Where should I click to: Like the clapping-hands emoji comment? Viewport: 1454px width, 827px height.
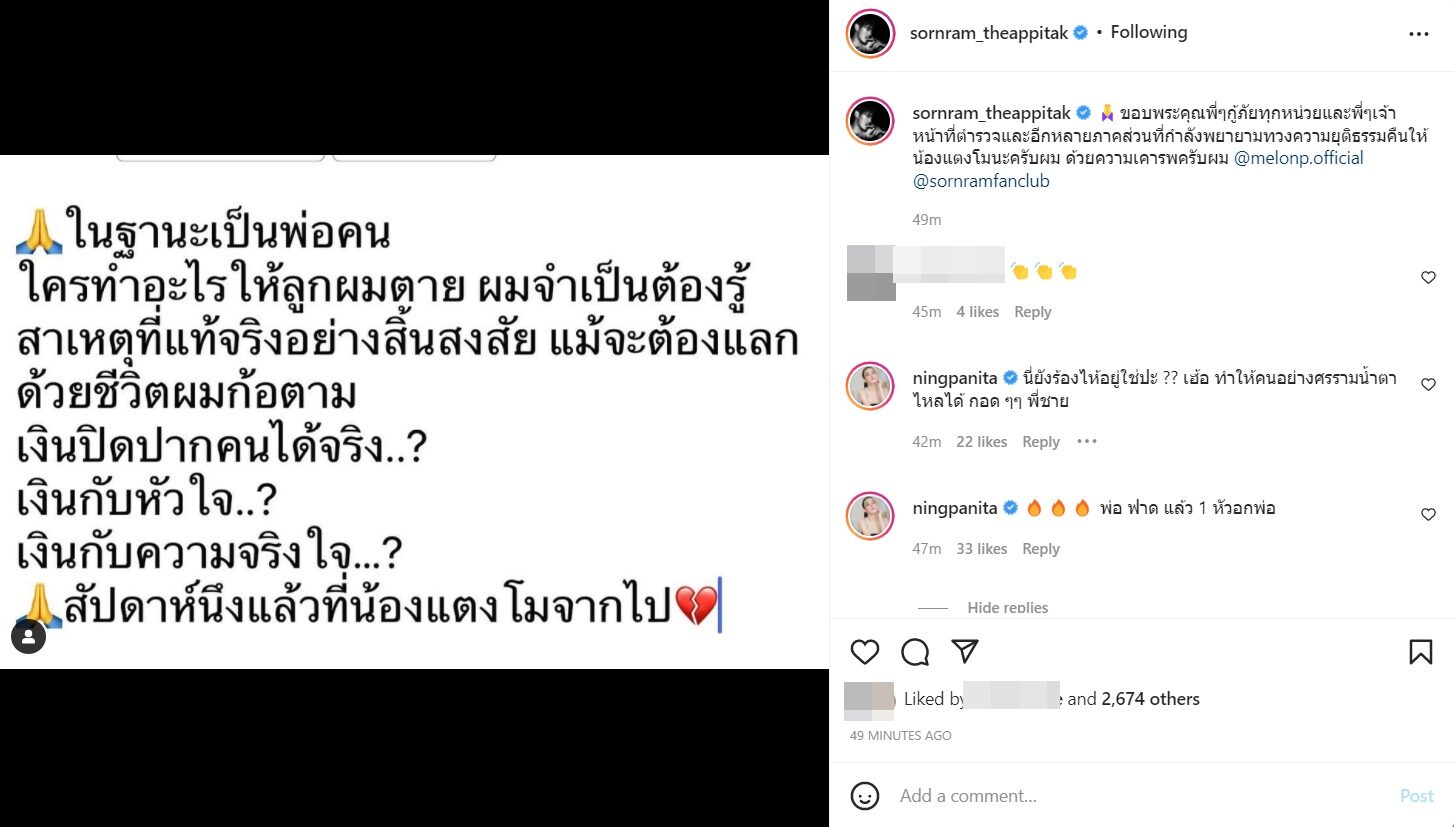(x=1428, y=278)
